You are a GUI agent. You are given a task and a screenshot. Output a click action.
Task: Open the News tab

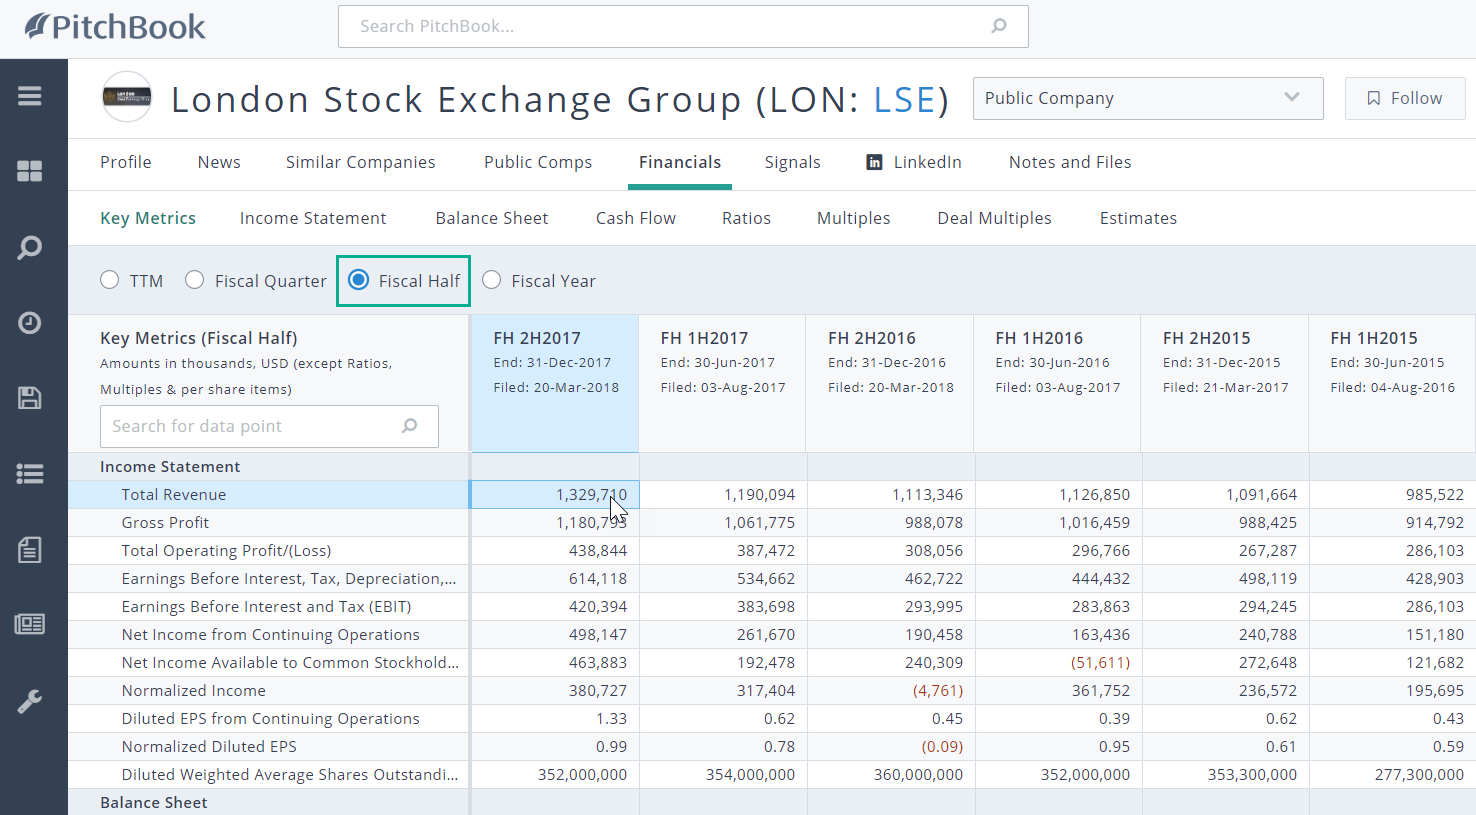[x=219, y=162]
